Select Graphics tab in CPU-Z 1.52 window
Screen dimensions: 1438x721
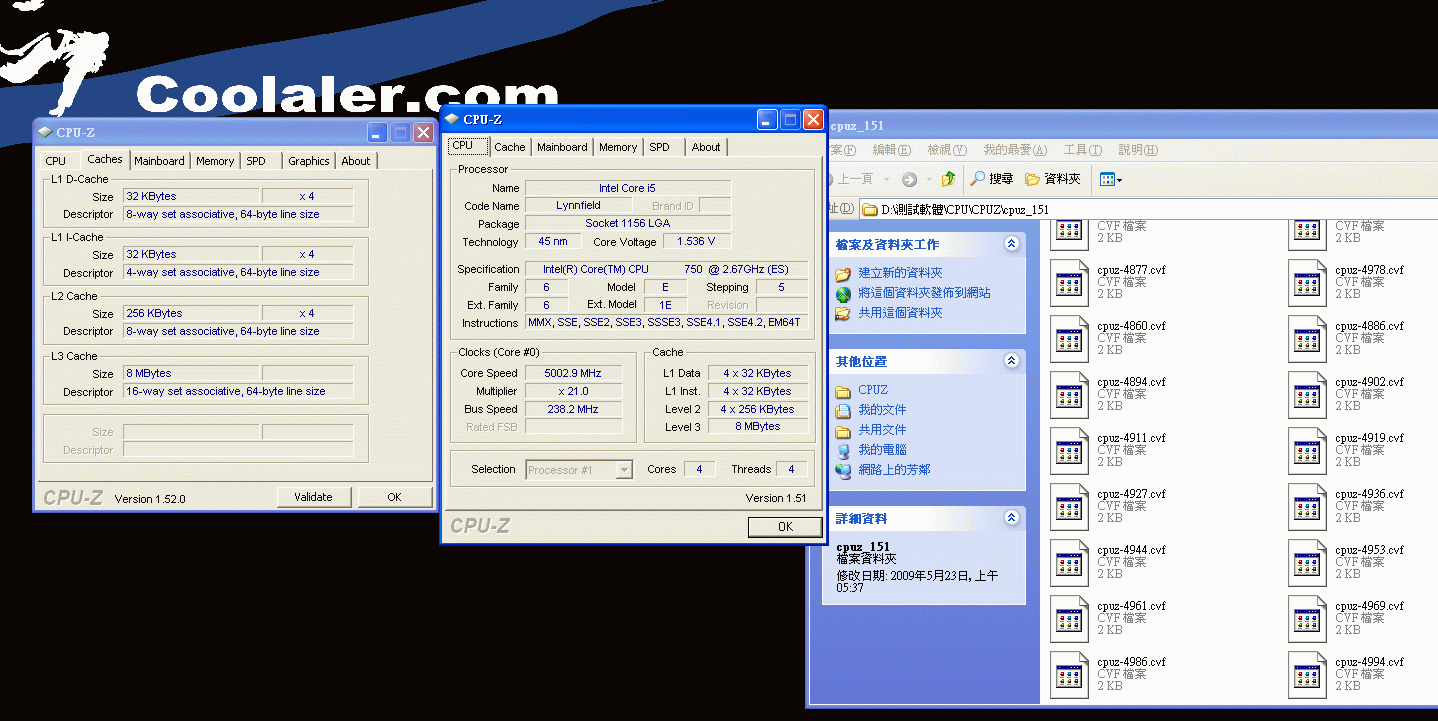click(x=309, y=161)
